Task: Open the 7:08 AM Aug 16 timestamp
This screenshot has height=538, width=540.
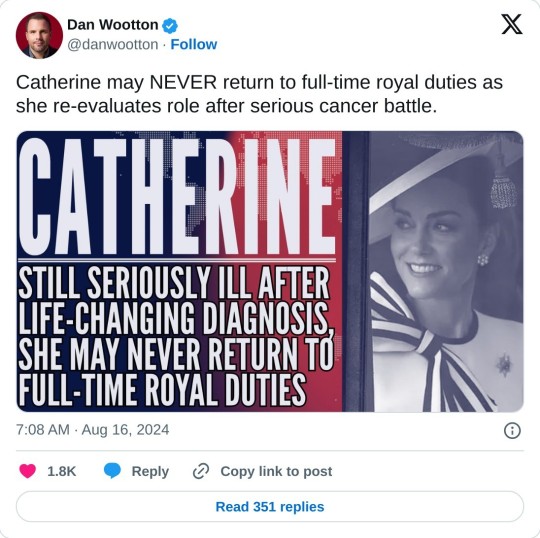Action: 93,430
